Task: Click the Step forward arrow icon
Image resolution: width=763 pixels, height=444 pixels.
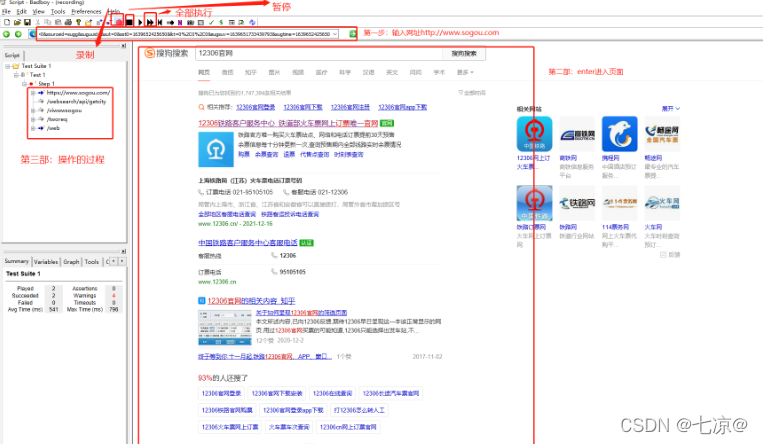Action: (170, 22)
